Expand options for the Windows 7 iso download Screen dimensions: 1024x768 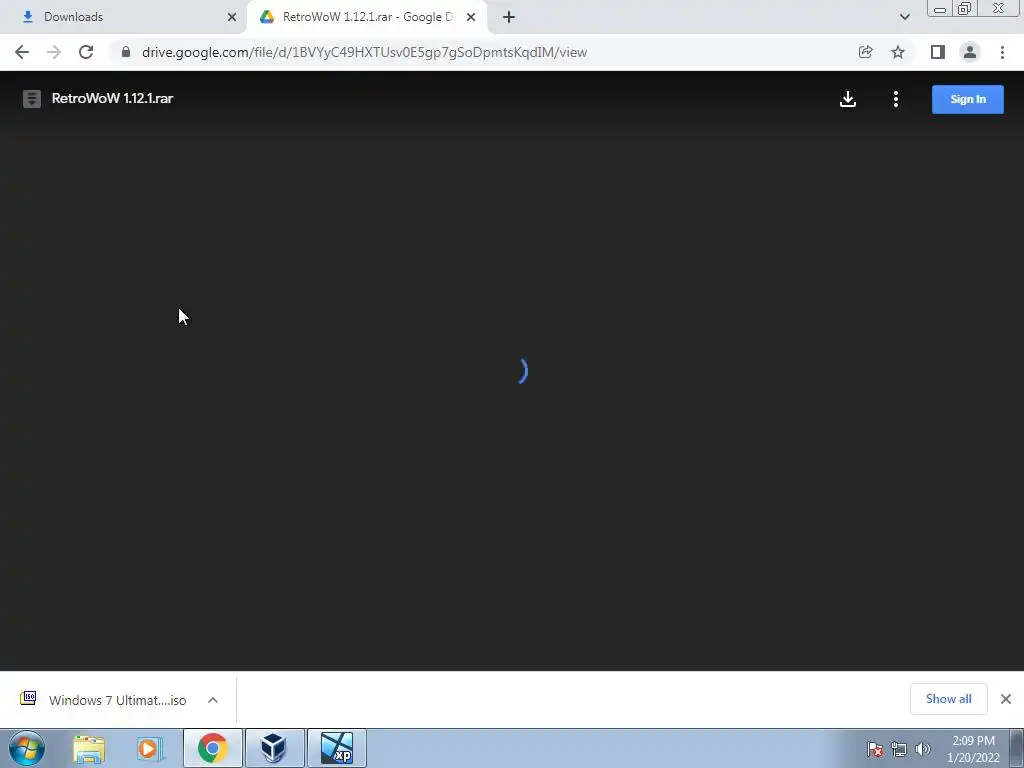213,700
